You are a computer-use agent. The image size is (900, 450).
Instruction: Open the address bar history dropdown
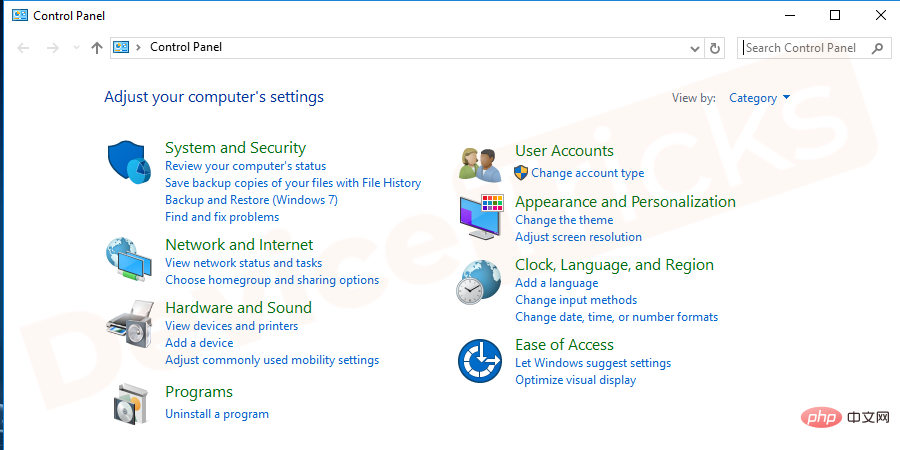(695, 48)
